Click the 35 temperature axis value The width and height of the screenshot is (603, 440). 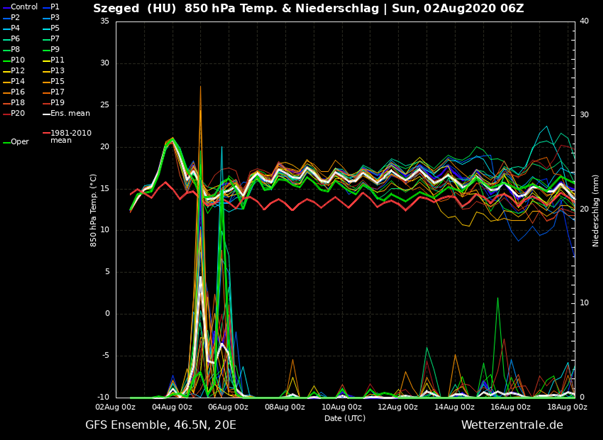point(106,22)
